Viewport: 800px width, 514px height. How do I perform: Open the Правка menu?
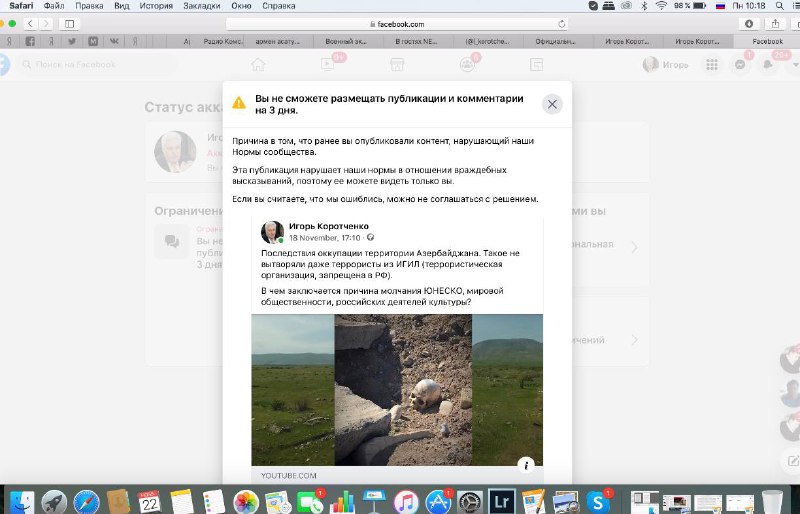click(89, 6)
